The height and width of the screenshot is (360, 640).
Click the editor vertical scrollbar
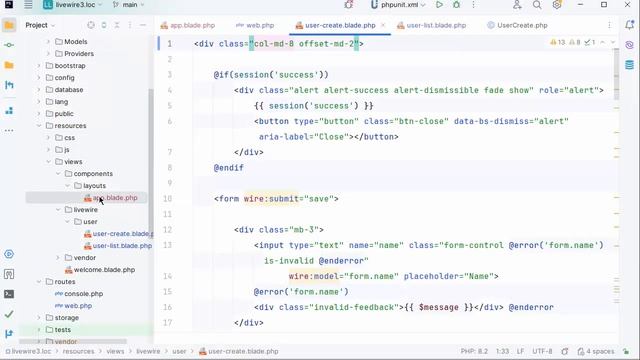point(616,75)
